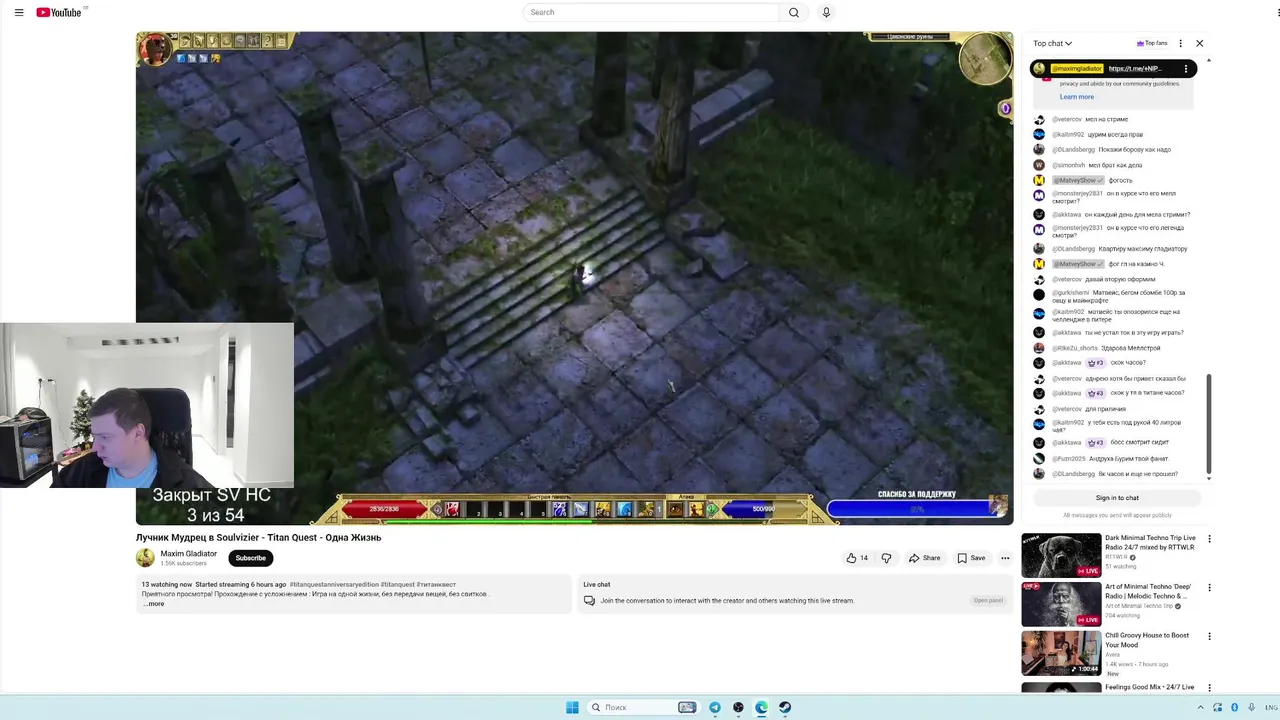
Task: Click Learn more about chat guidelines
Action: click(1077, 97)
